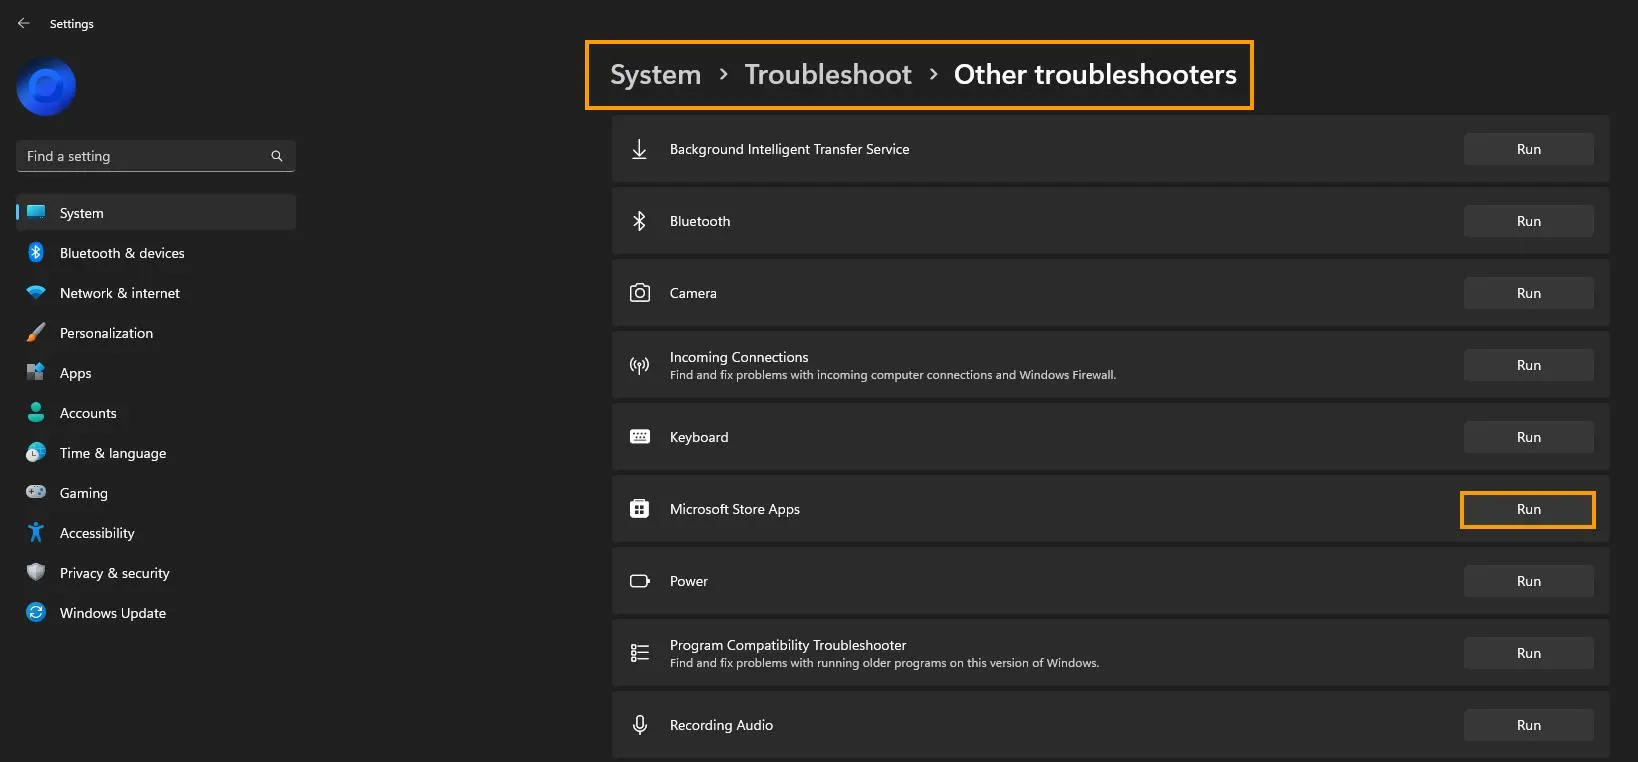Click the Incoming Connections description text
The image size is (1638, 762).
[893, 375]
